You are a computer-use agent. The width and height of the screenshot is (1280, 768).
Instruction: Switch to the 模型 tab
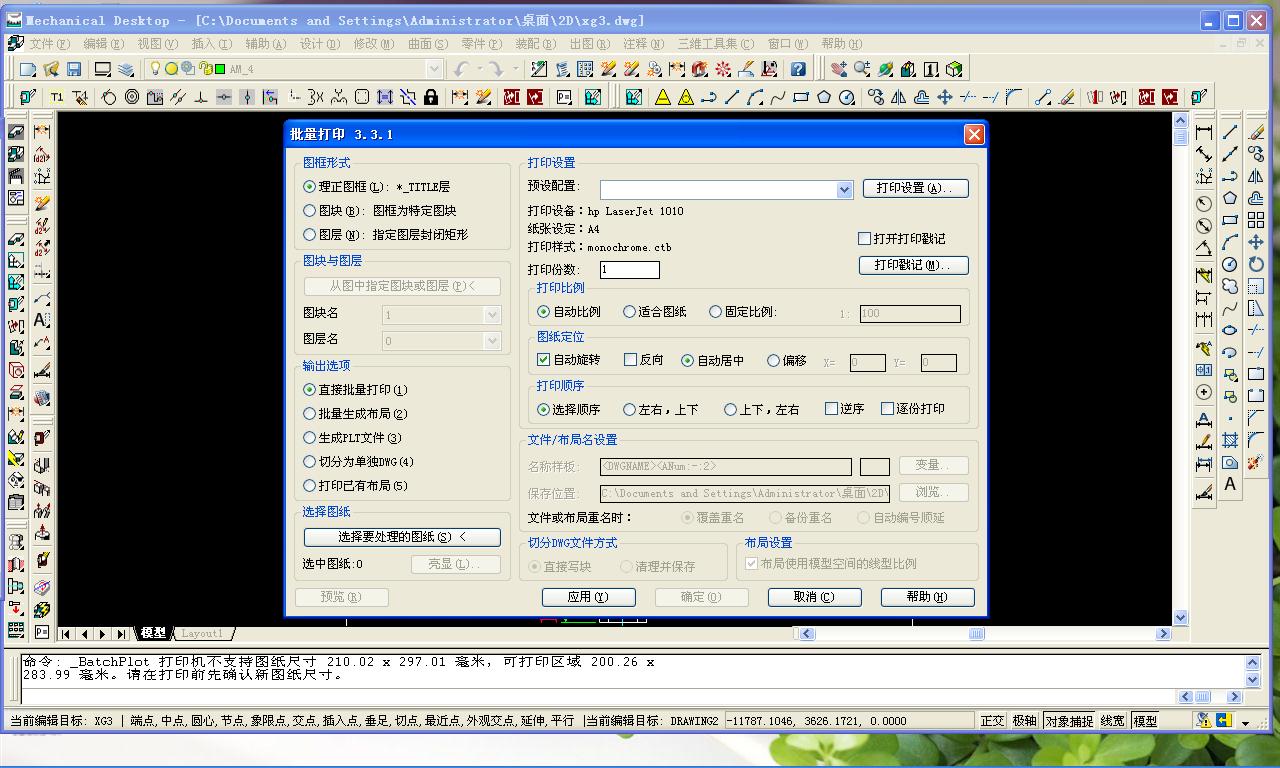coord(154,633)
